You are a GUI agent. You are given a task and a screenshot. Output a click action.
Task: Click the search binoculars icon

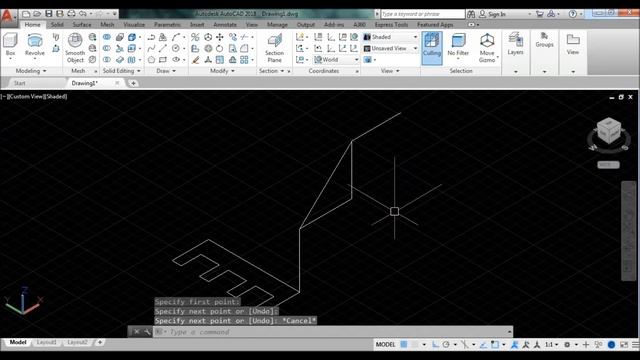point(471,14)
